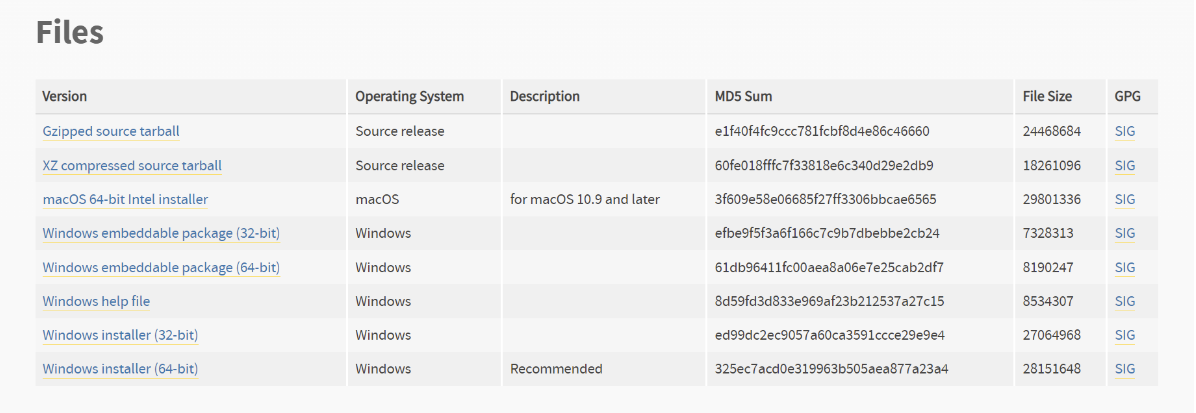Open the Gzipped source tarball link
Viewport: 1196px width, 413px height.
(111, 131)
